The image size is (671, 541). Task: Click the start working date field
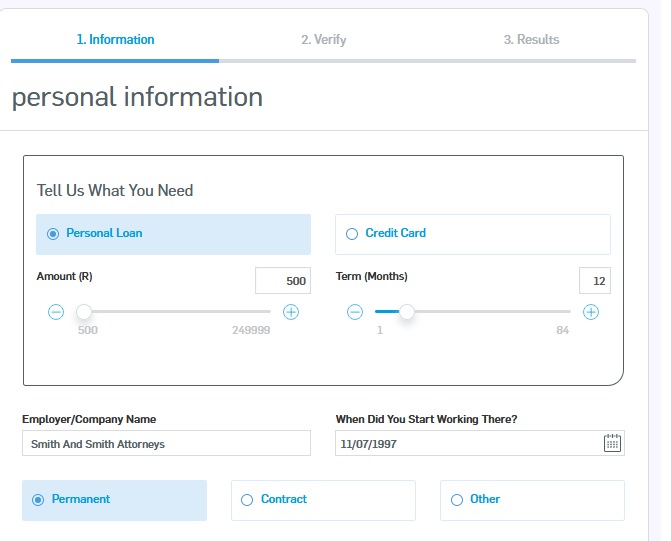tap(468, 443)
